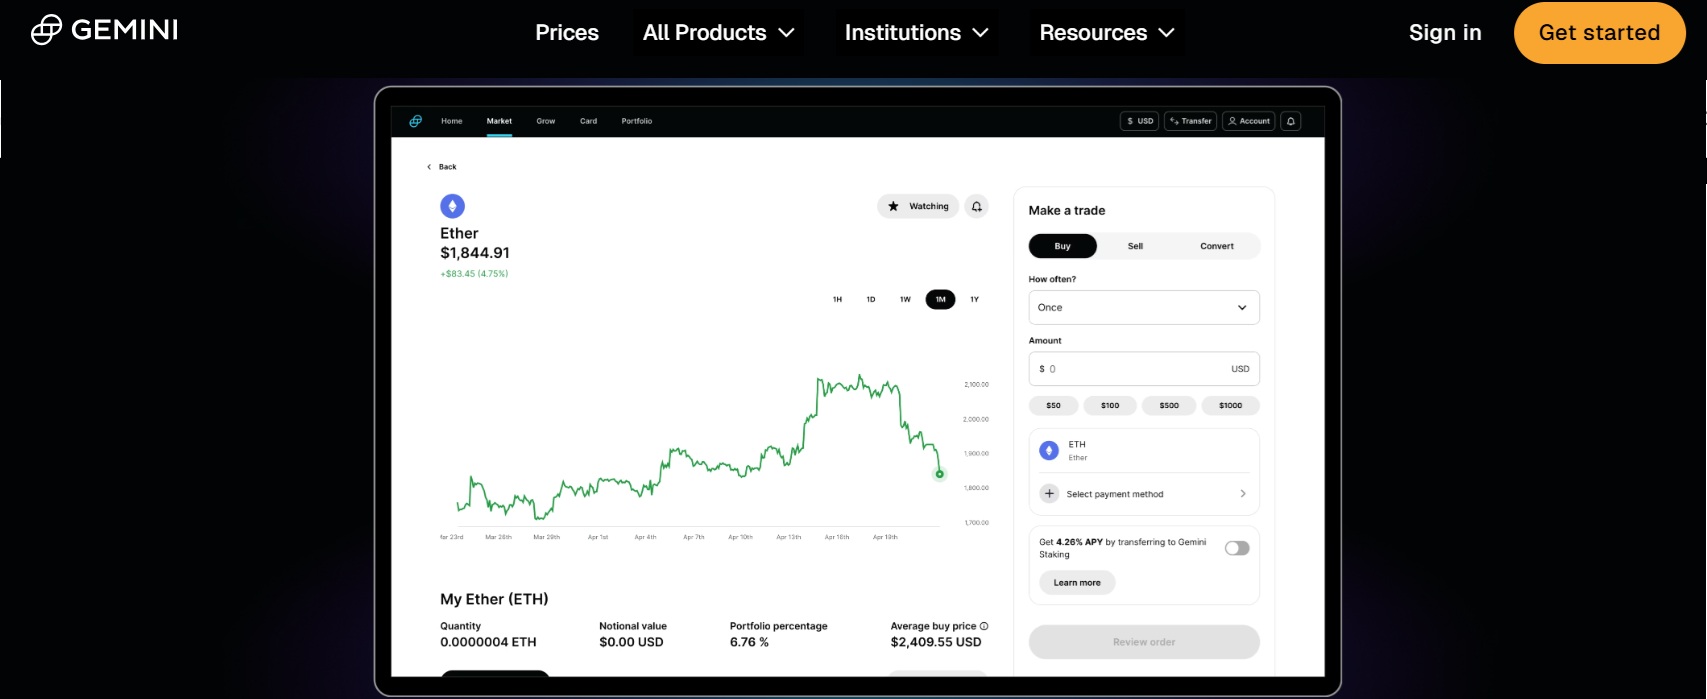
Task: Click the Make a trade heading
Action: point(1067,210)
